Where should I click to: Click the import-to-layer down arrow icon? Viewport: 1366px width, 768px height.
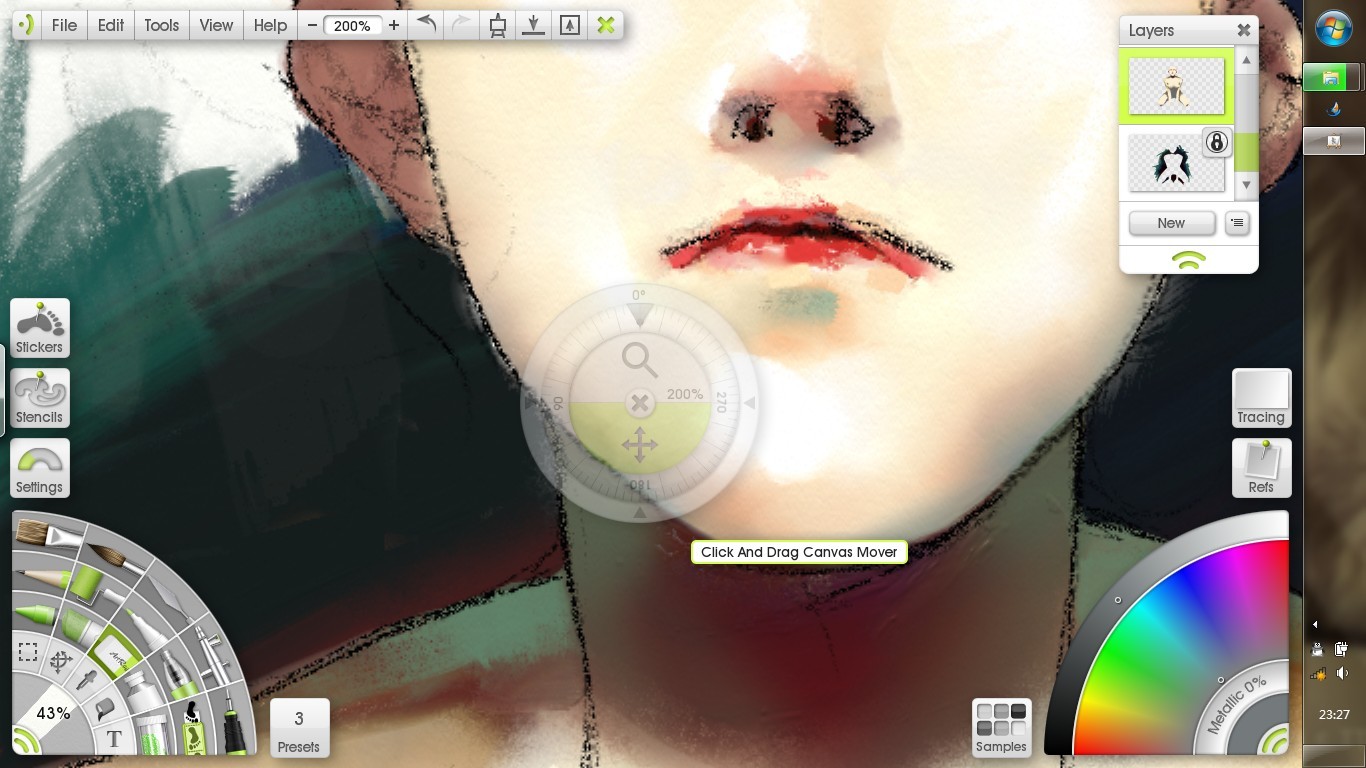coord(533,25)
